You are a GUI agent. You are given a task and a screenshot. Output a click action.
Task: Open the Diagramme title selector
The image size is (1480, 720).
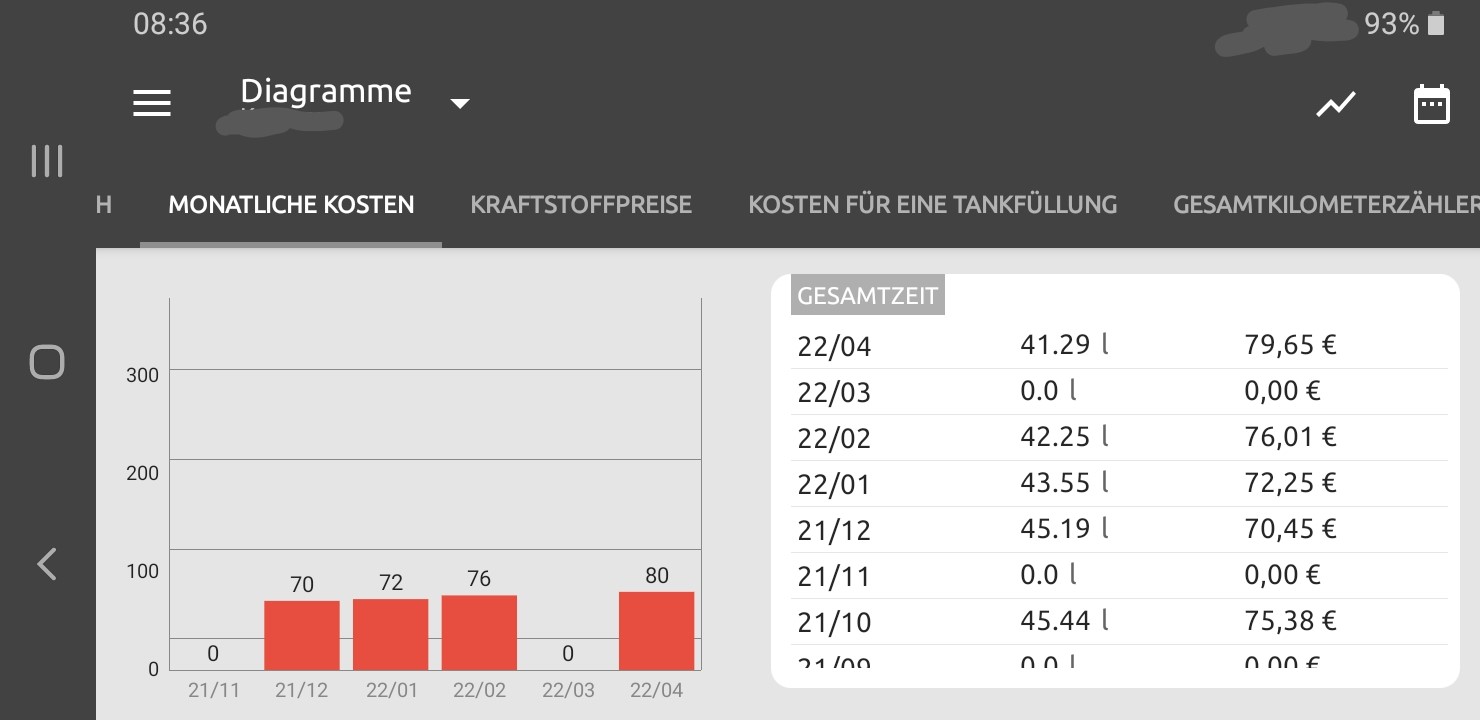tap(326, 91)
